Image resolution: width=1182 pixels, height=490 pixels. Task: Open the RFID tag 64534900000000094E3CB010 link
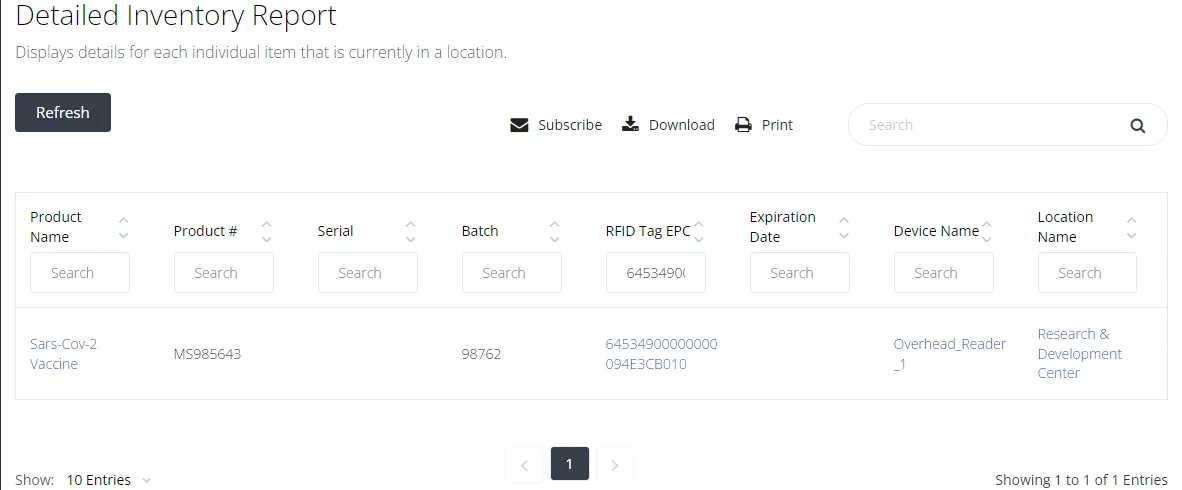click(x=662, y=354)
